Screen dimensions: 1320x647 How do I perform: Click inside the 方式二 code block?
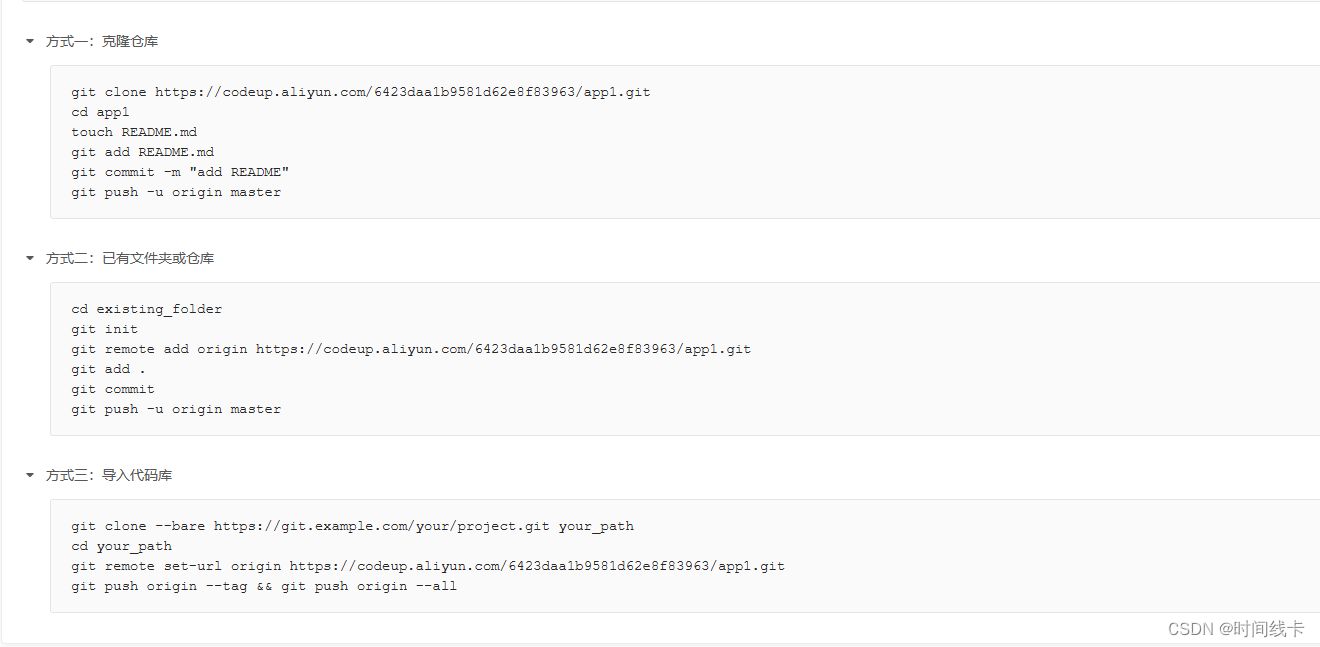(400, 358)
